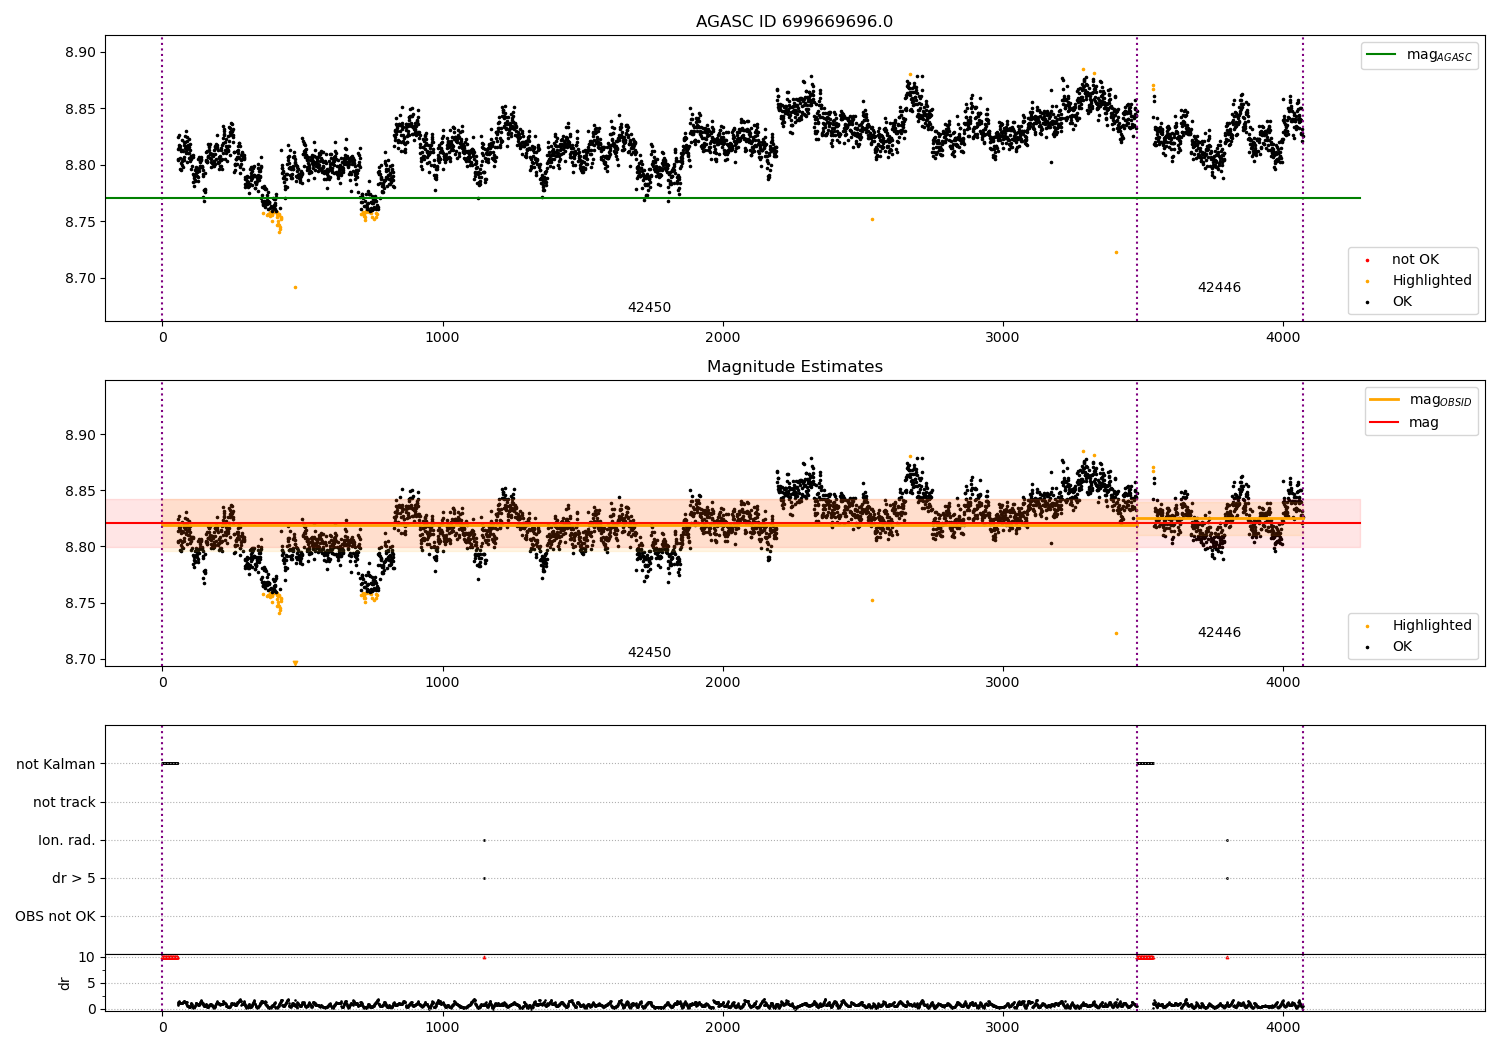Click the 'dr' axis label
The width and height of the screenshot is (1500, 1050).
tap(65, 983)
